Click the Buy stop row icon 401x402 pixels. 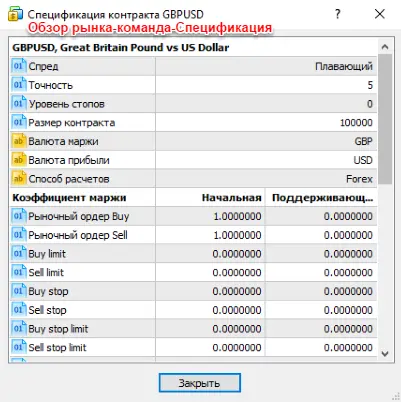(x=19, y=291)
